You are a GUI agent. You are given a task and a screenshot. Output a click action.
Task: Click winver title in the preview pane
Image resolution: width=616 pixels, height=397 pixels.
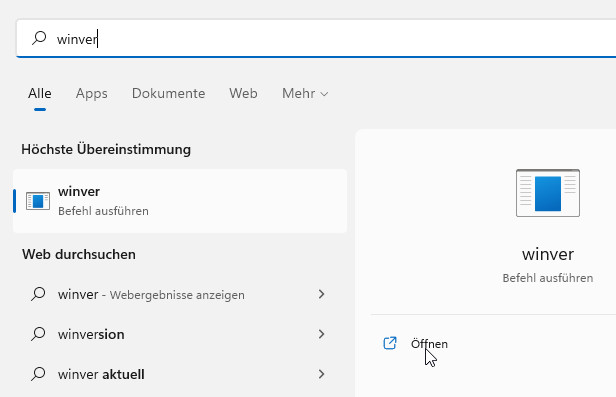coord(548,254)
